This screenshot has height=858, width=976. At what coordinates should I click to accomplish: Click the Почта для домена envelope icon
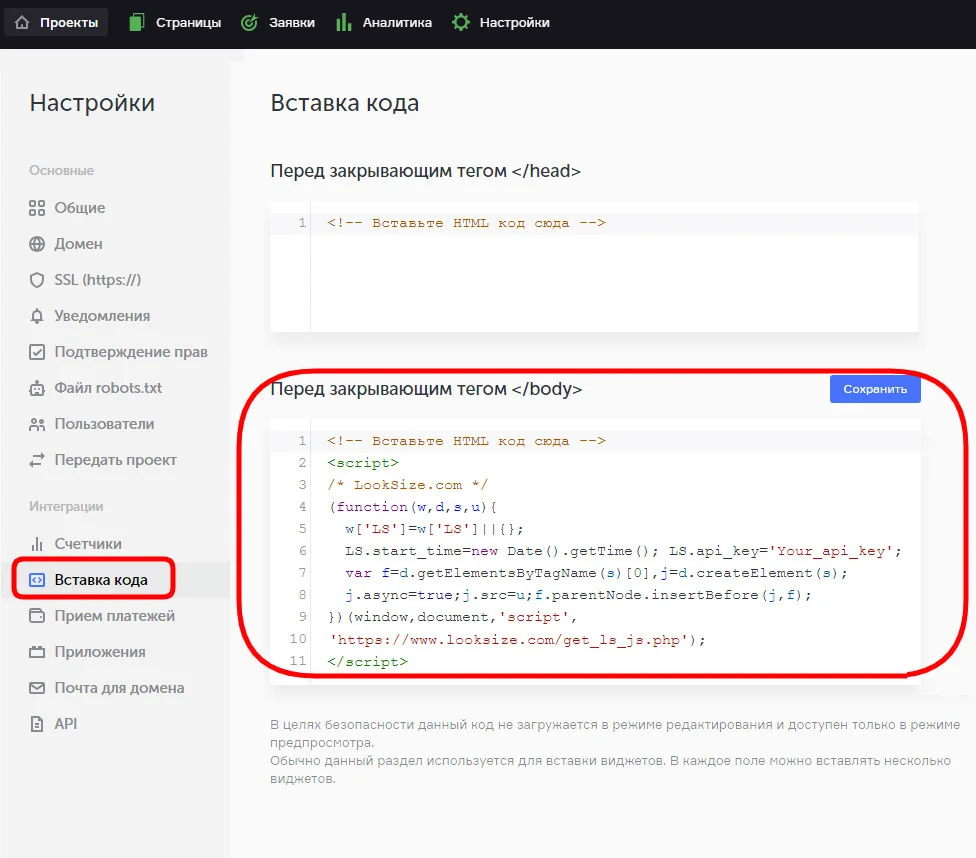coord(37,688)
